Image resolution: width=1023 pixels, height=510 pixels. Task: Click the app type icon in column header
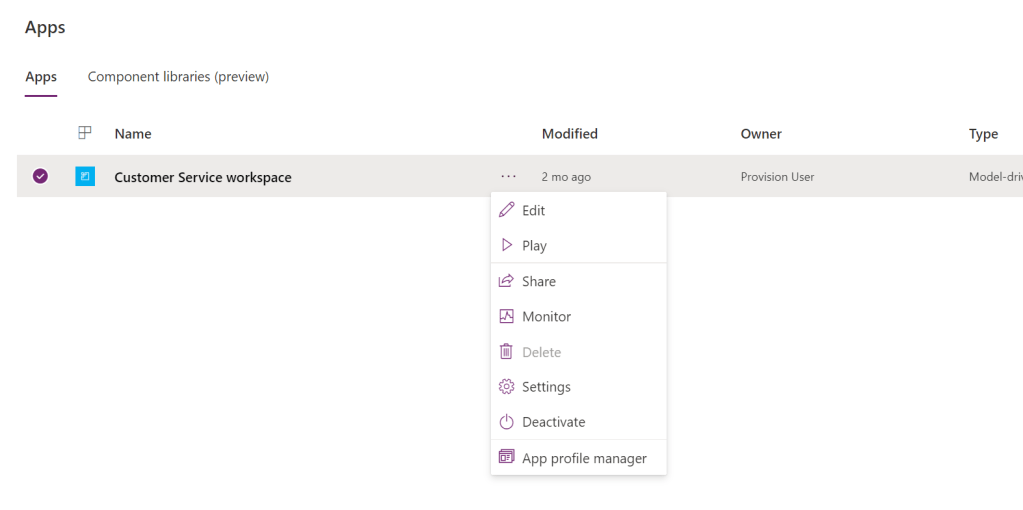(x=85, y=133)
